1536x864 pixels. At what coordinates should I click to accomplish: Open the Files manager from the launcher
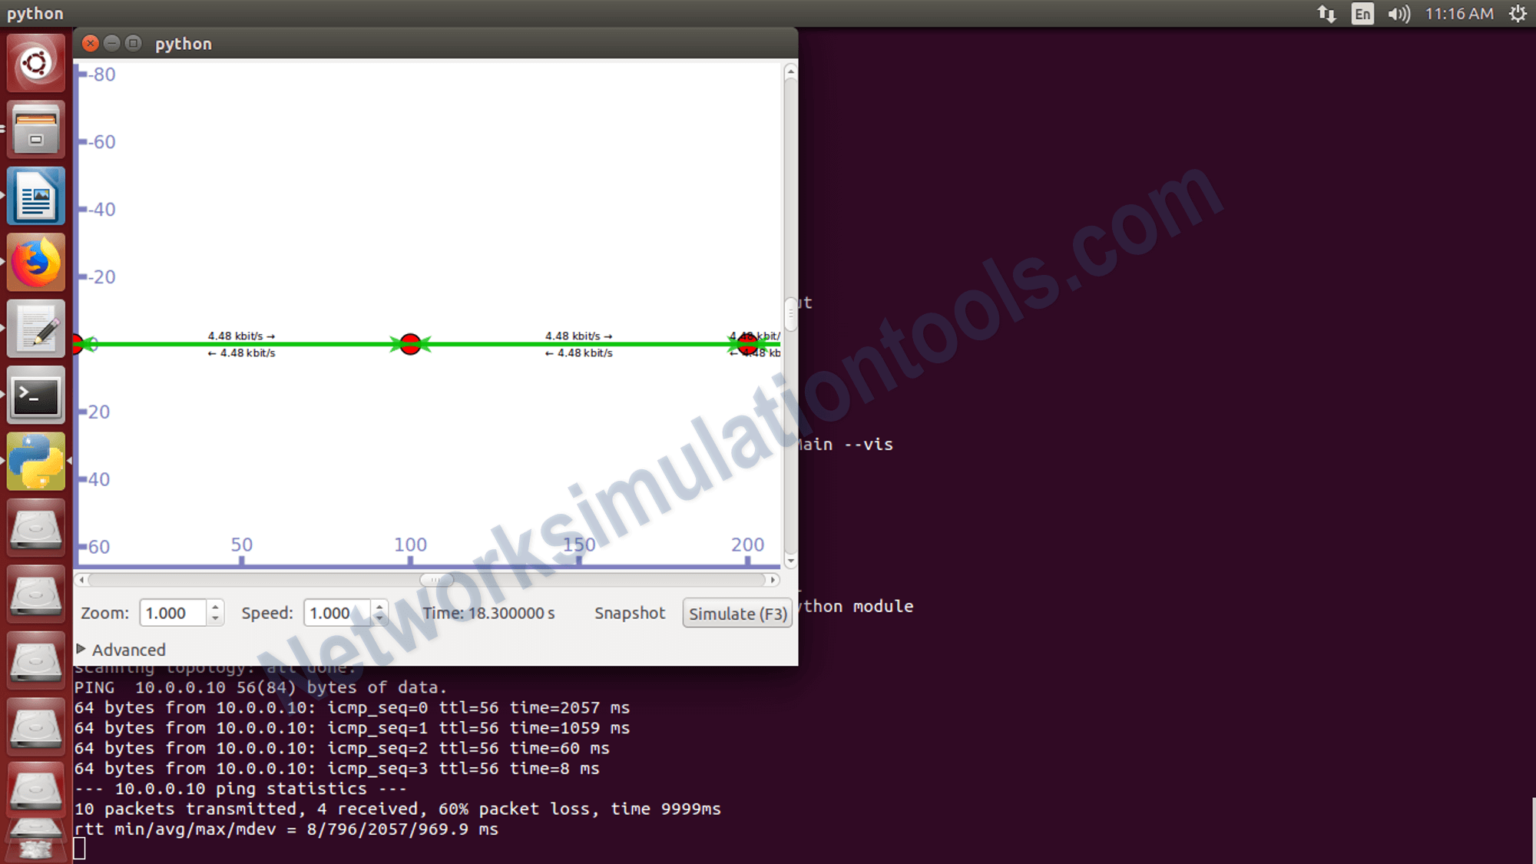coord(35,129)
